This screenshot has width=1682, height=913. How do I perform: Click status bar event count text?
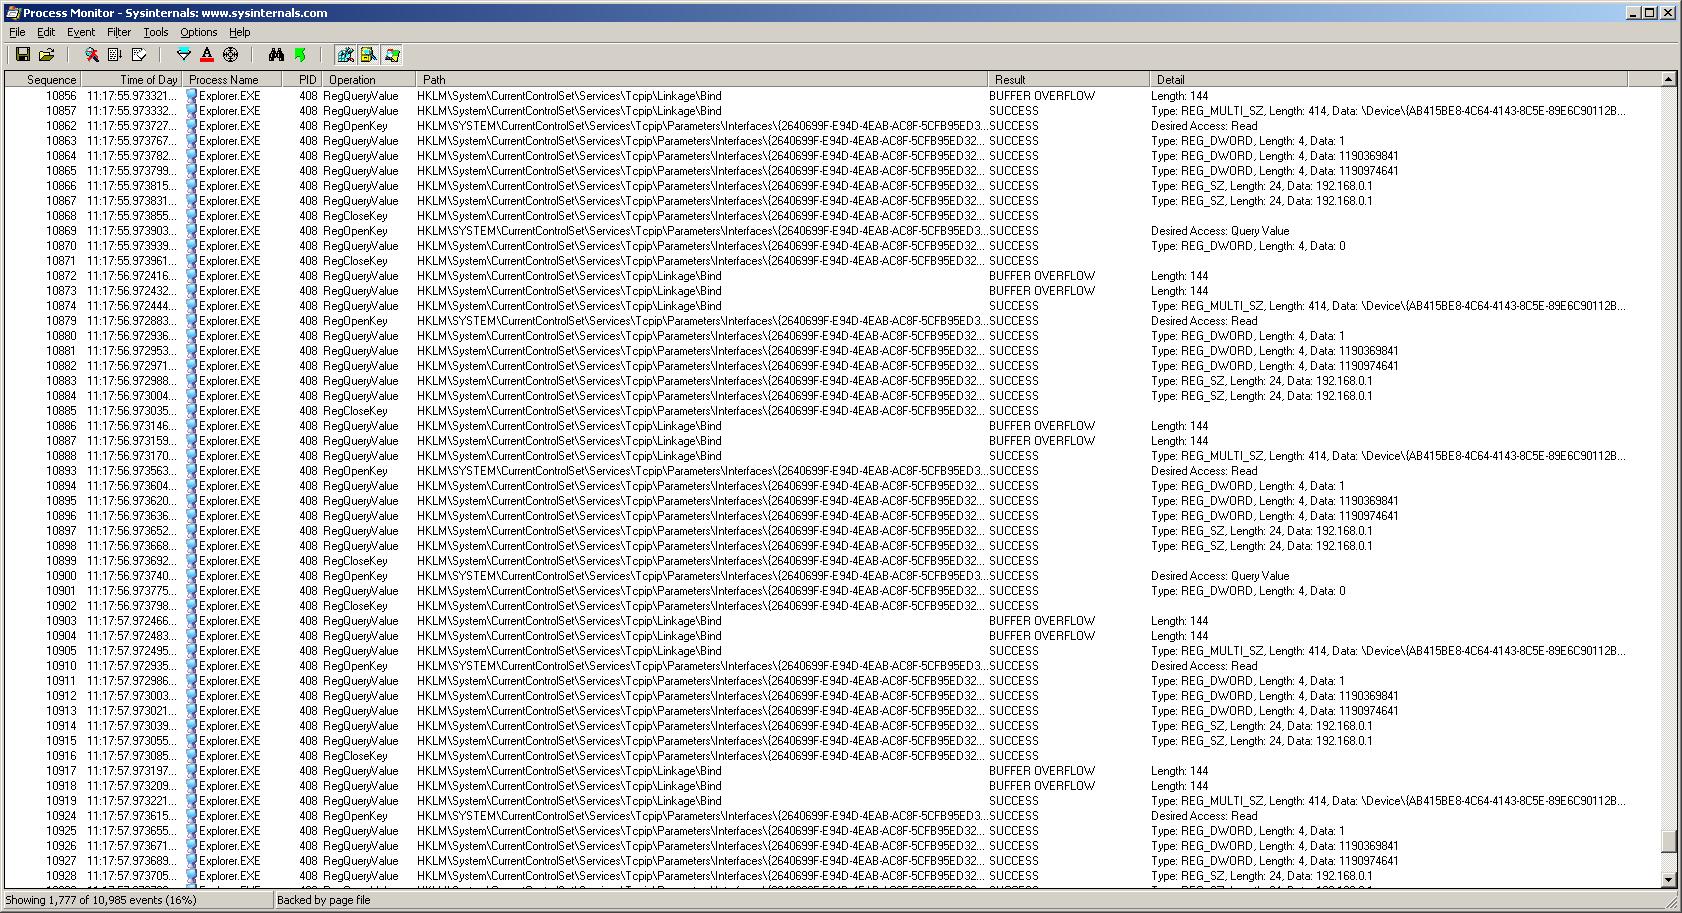click(x=101, y=900)
